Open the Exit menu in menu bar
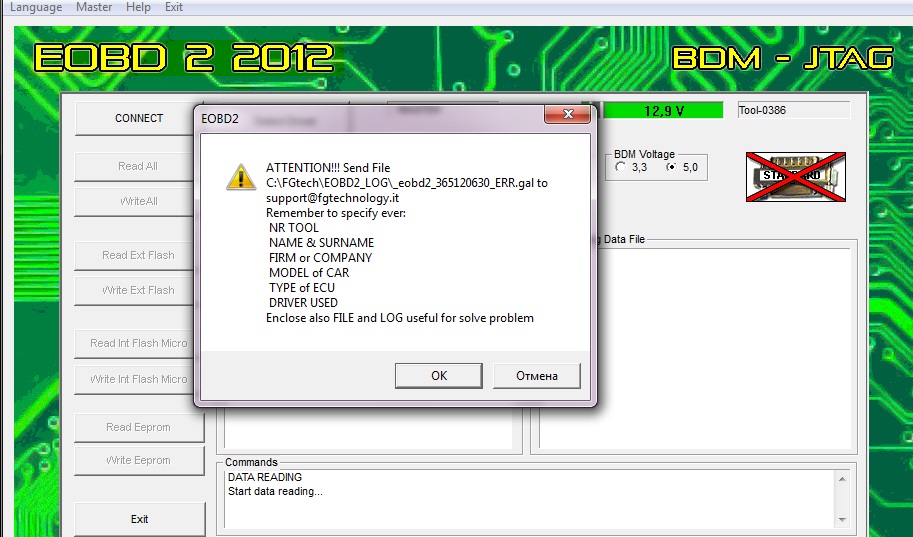 [174, 7]
